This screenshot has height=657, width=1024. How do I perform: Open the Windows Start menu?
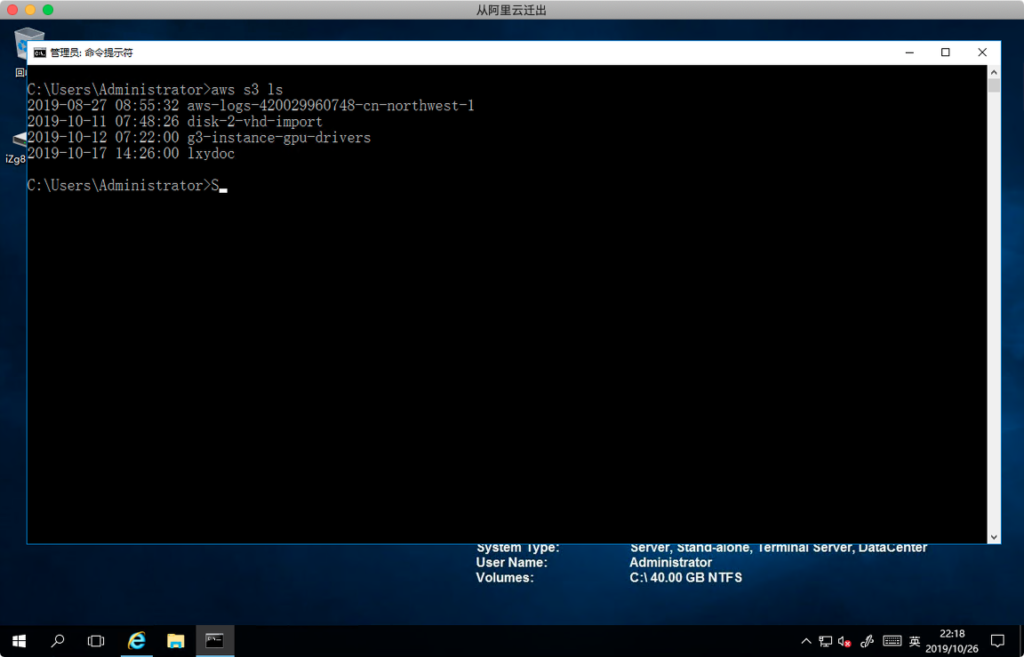pos(19,640)
